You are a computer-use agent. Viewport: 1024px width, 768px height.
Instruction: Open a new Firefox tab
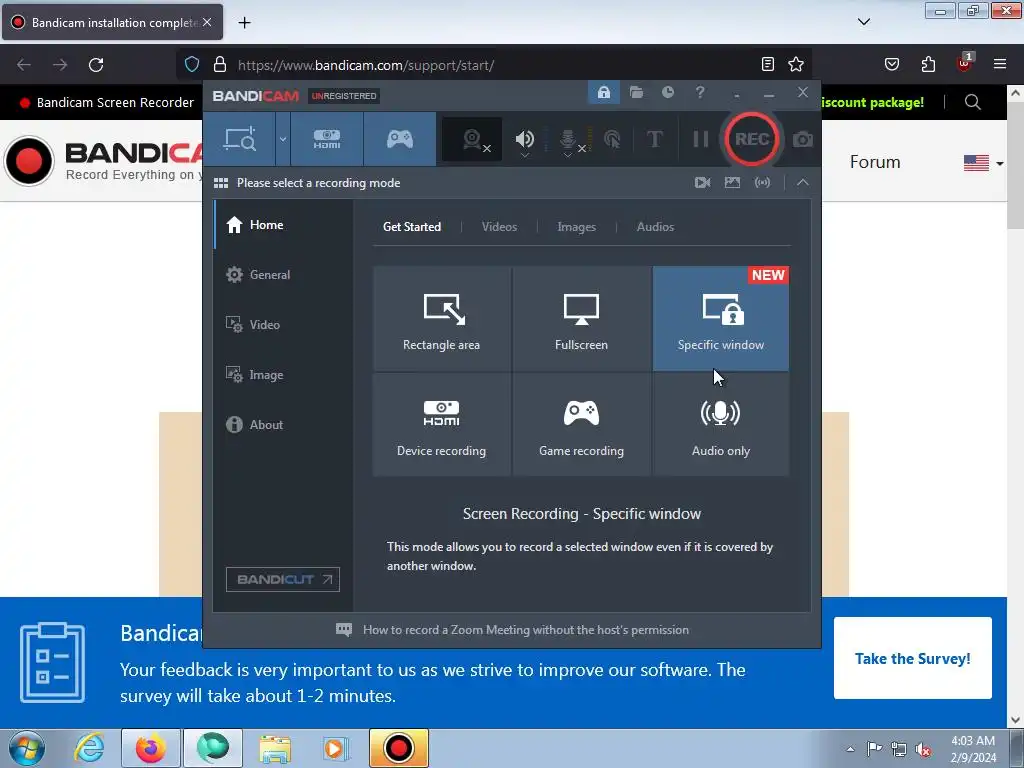[244, 23]
